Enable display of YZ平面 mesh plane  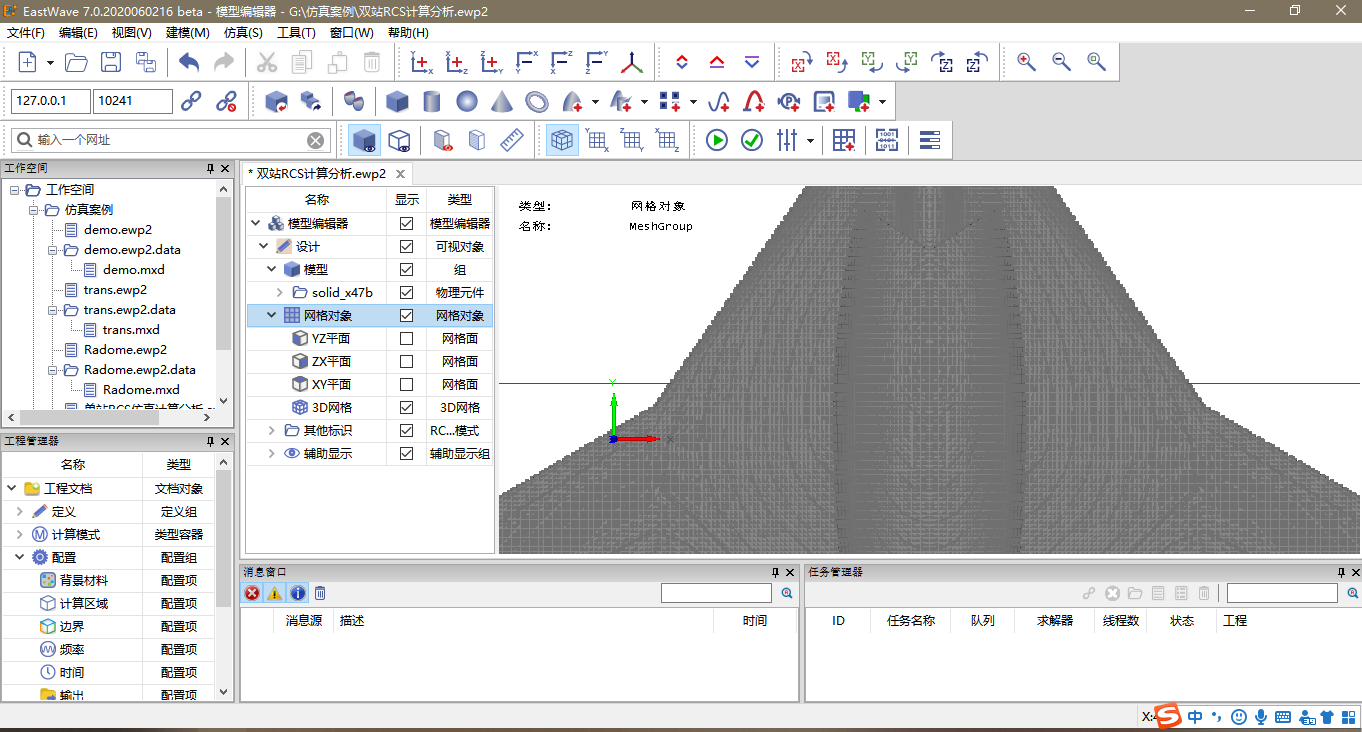[406, 338]
